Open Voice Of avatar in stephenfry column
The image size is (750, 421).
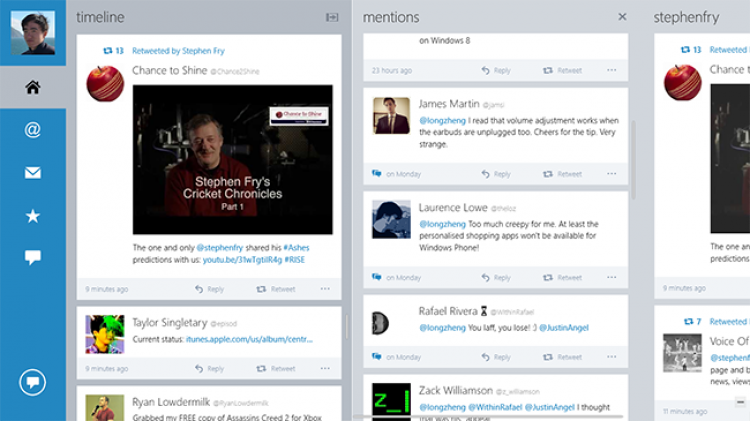click(x=682, y=353)
